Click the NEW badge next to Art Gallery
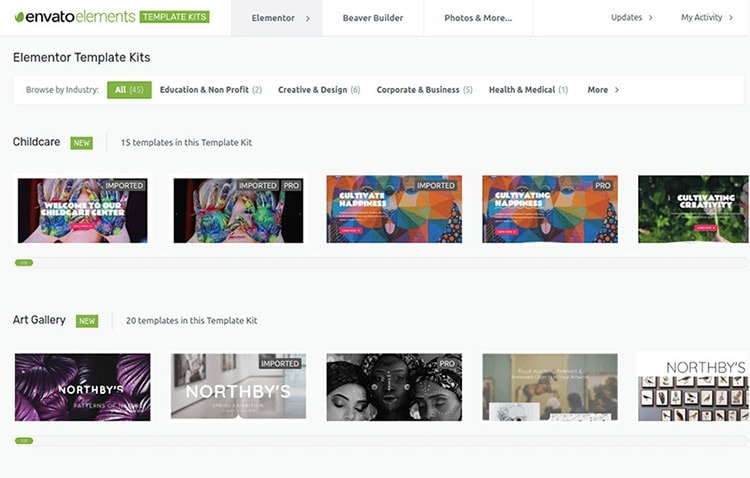Image resolution: width=750 pixels, height=478 pixels. click(87, 321)
